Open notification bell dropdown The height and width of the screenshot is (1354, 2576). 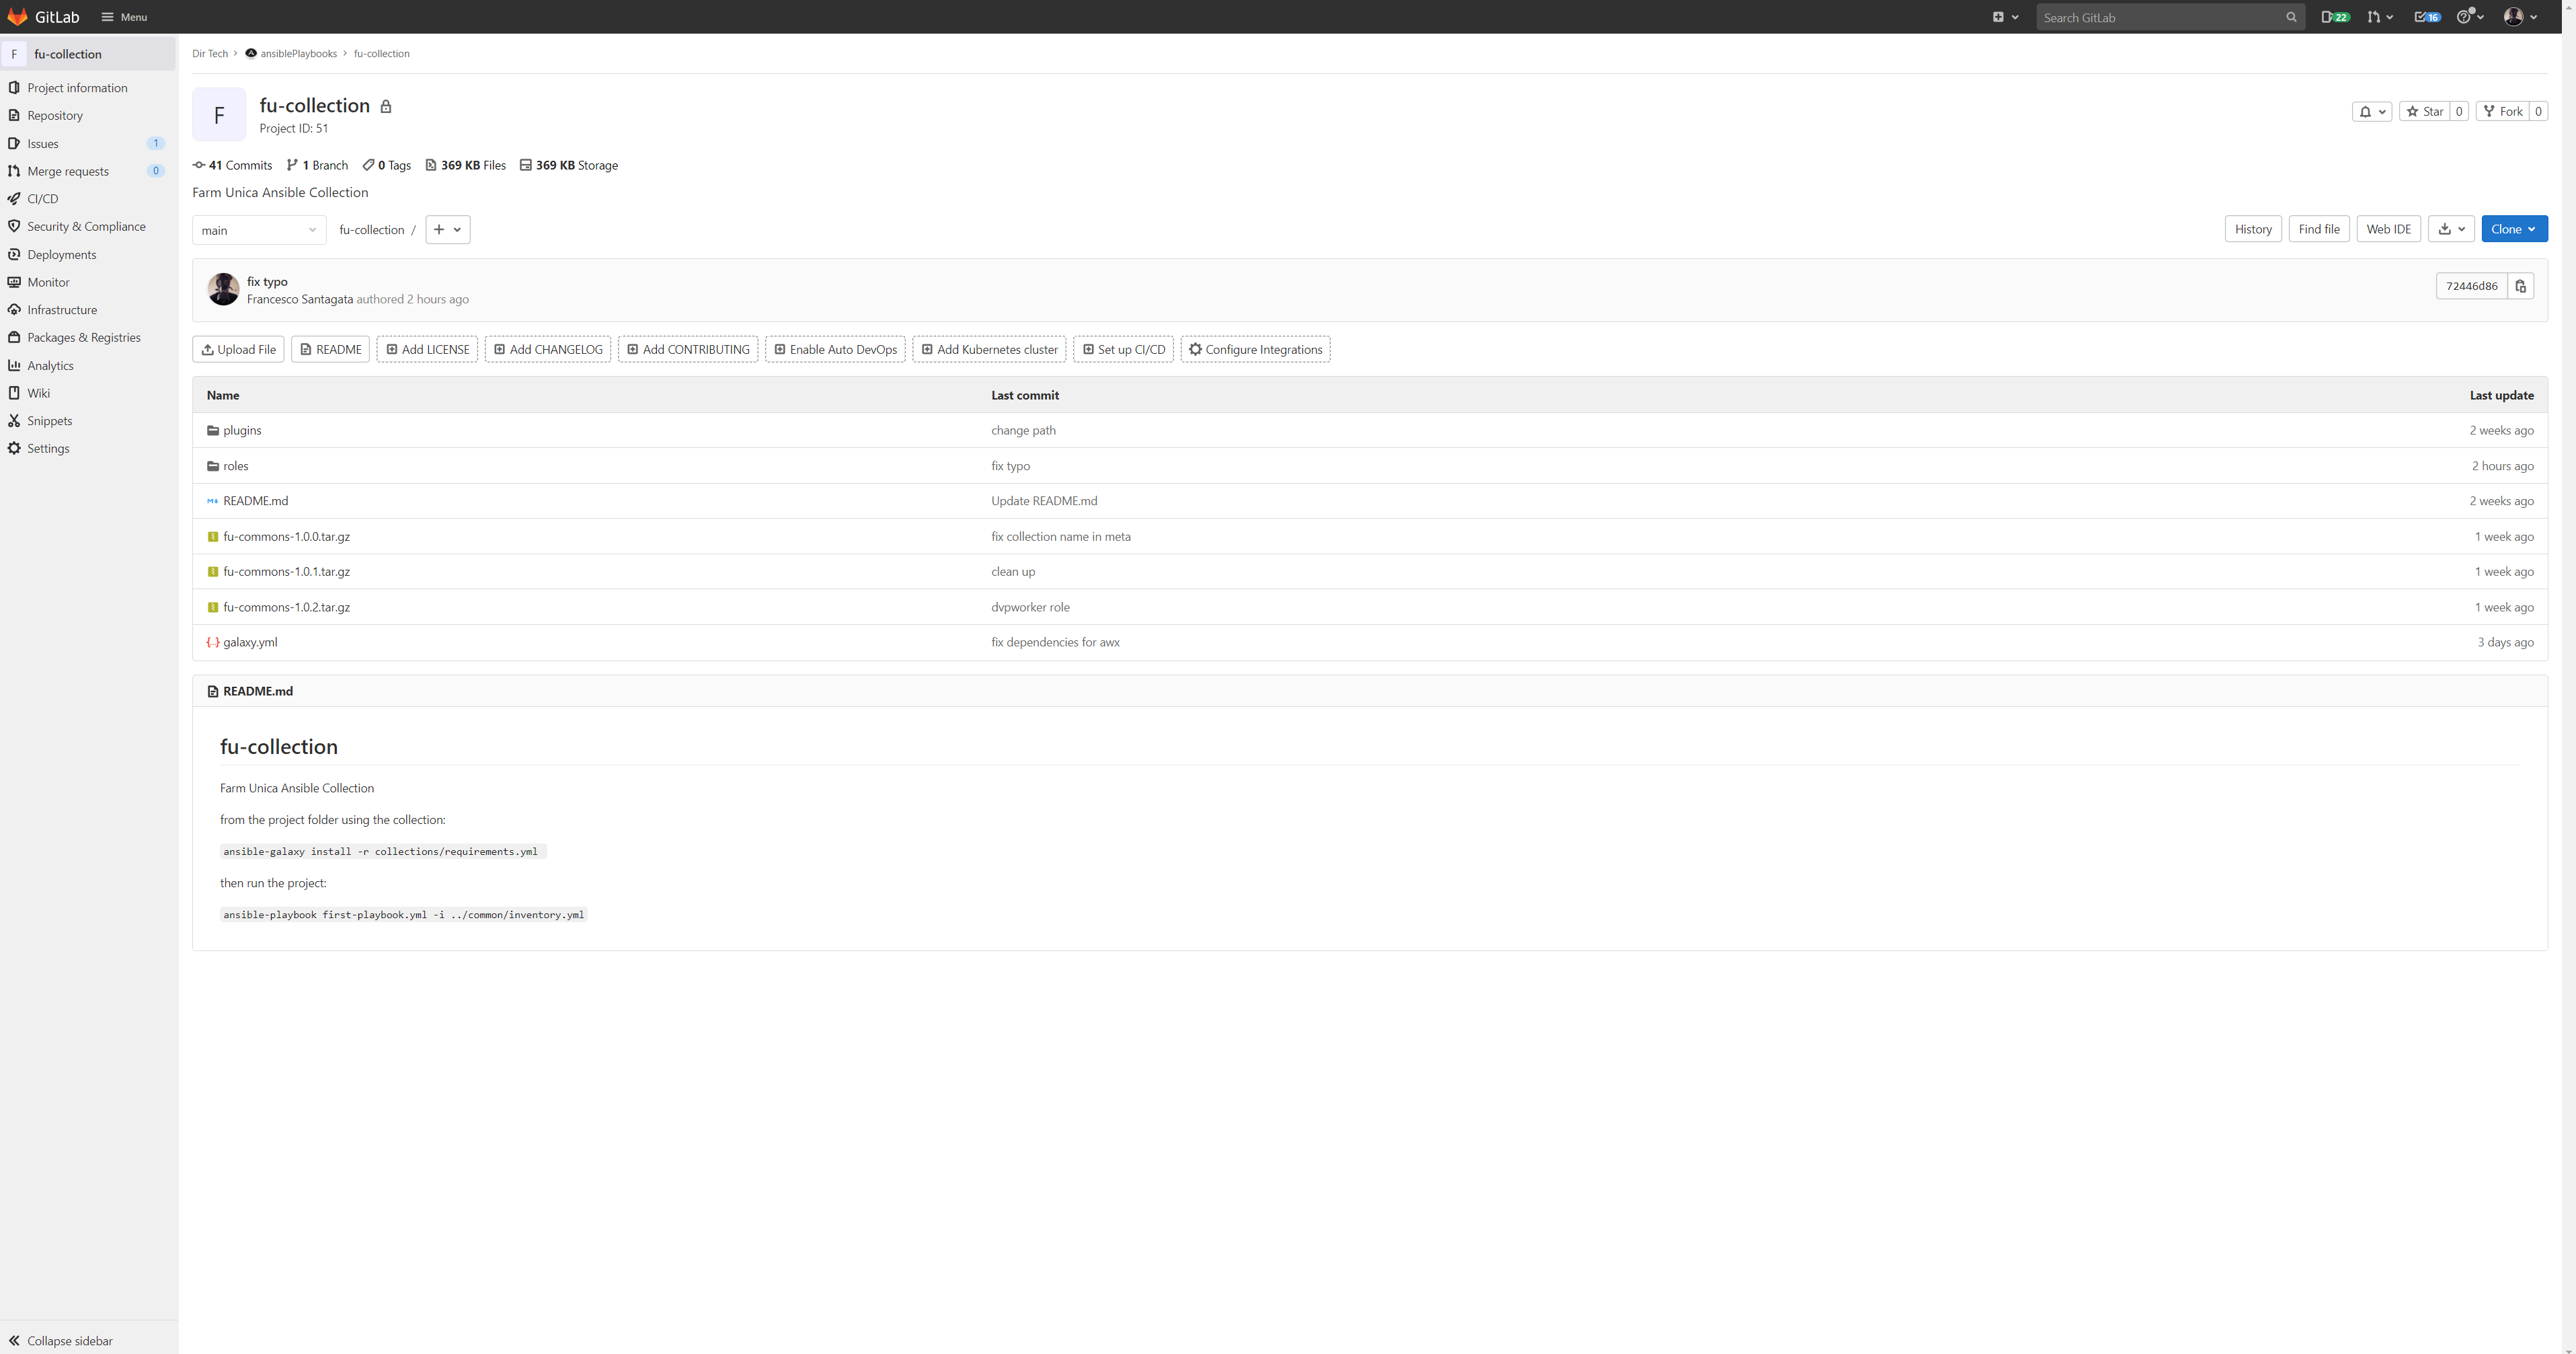click(2371, 111)
